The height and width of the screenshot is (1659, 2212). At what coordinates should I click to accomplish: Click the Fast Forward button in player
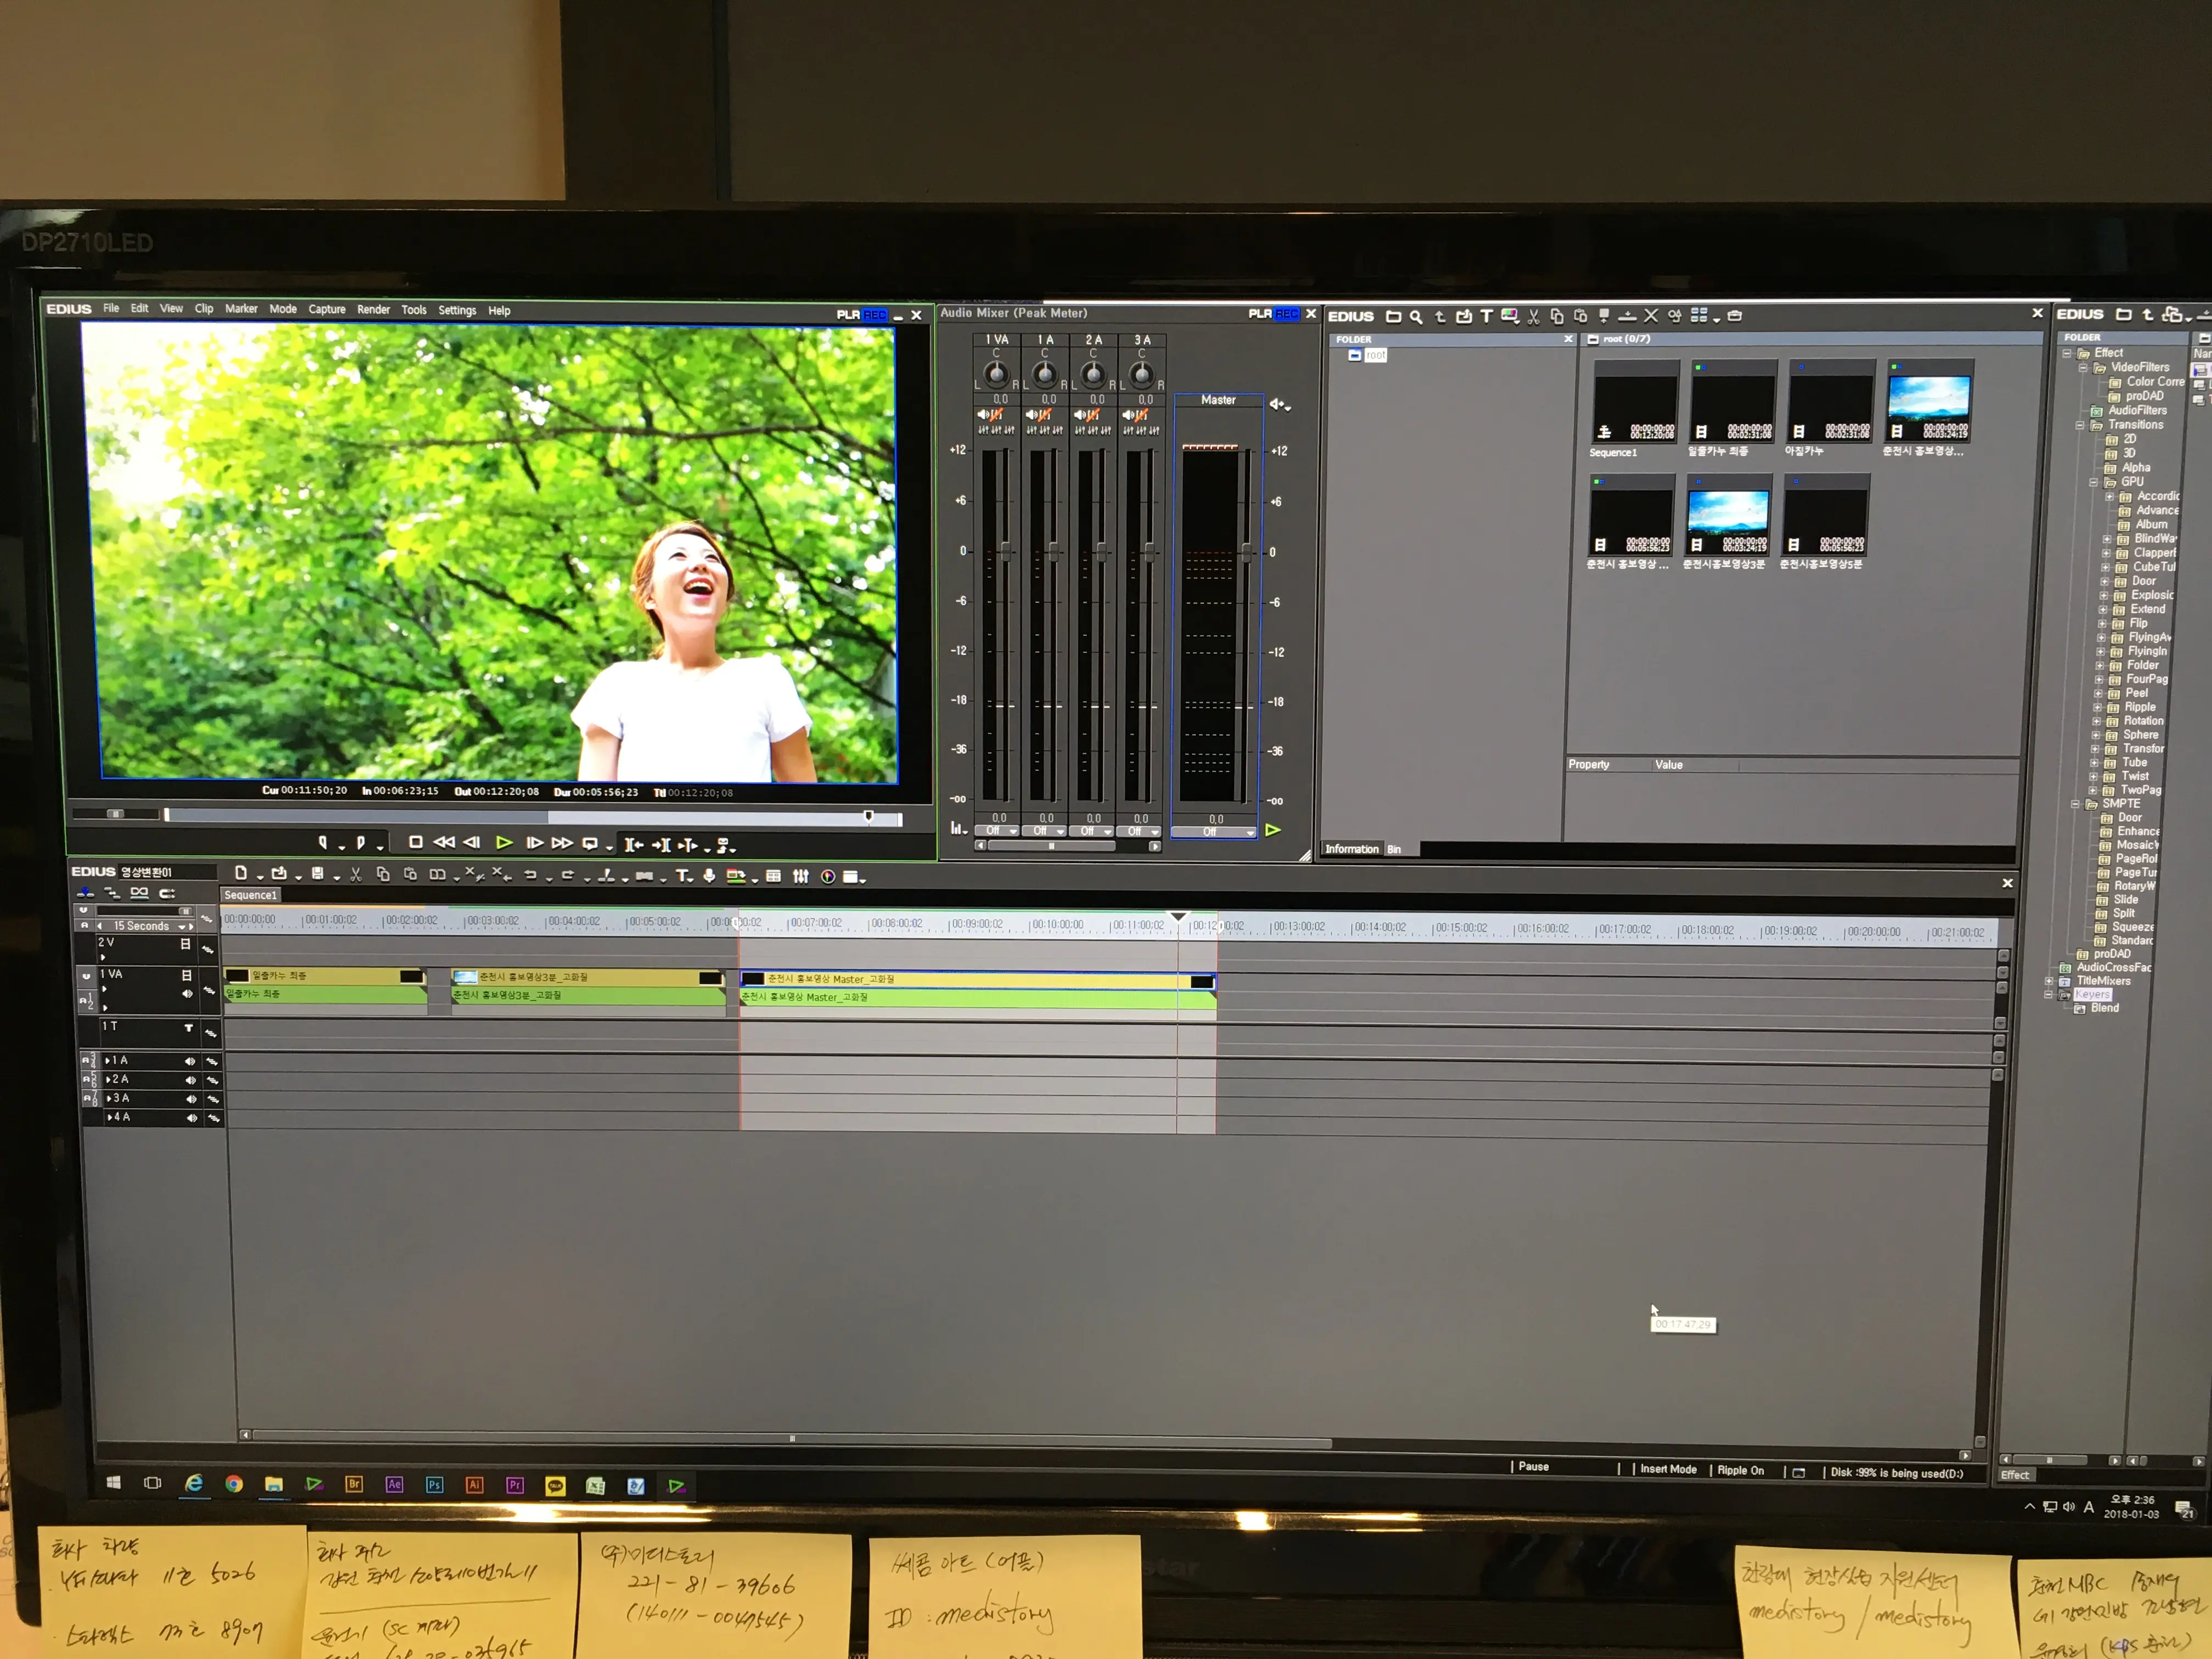pyautogui.click(x=562, y=843)
